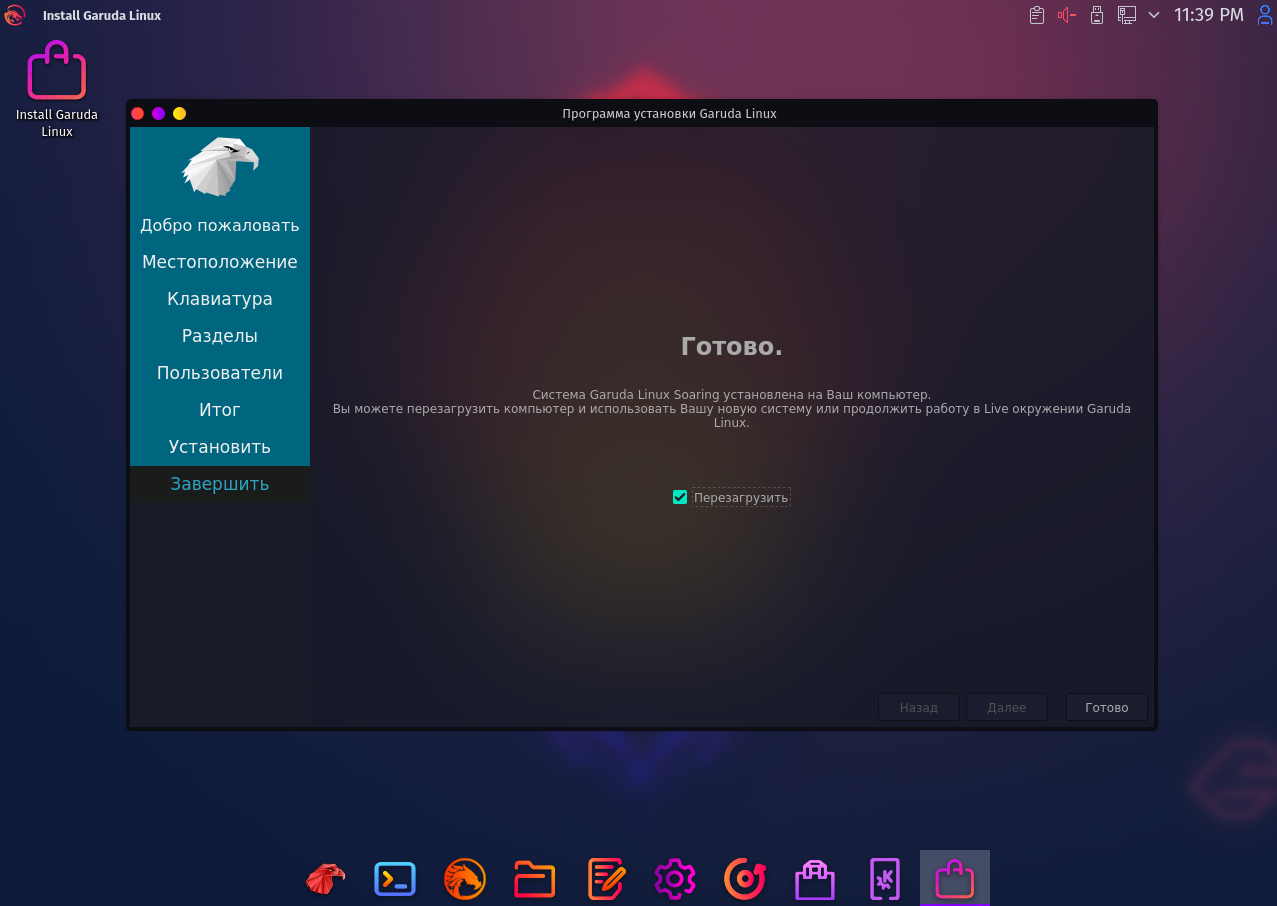This screenshot has width=1277, height=906.
Task: Select the Итог step
Action: (220, 410)
